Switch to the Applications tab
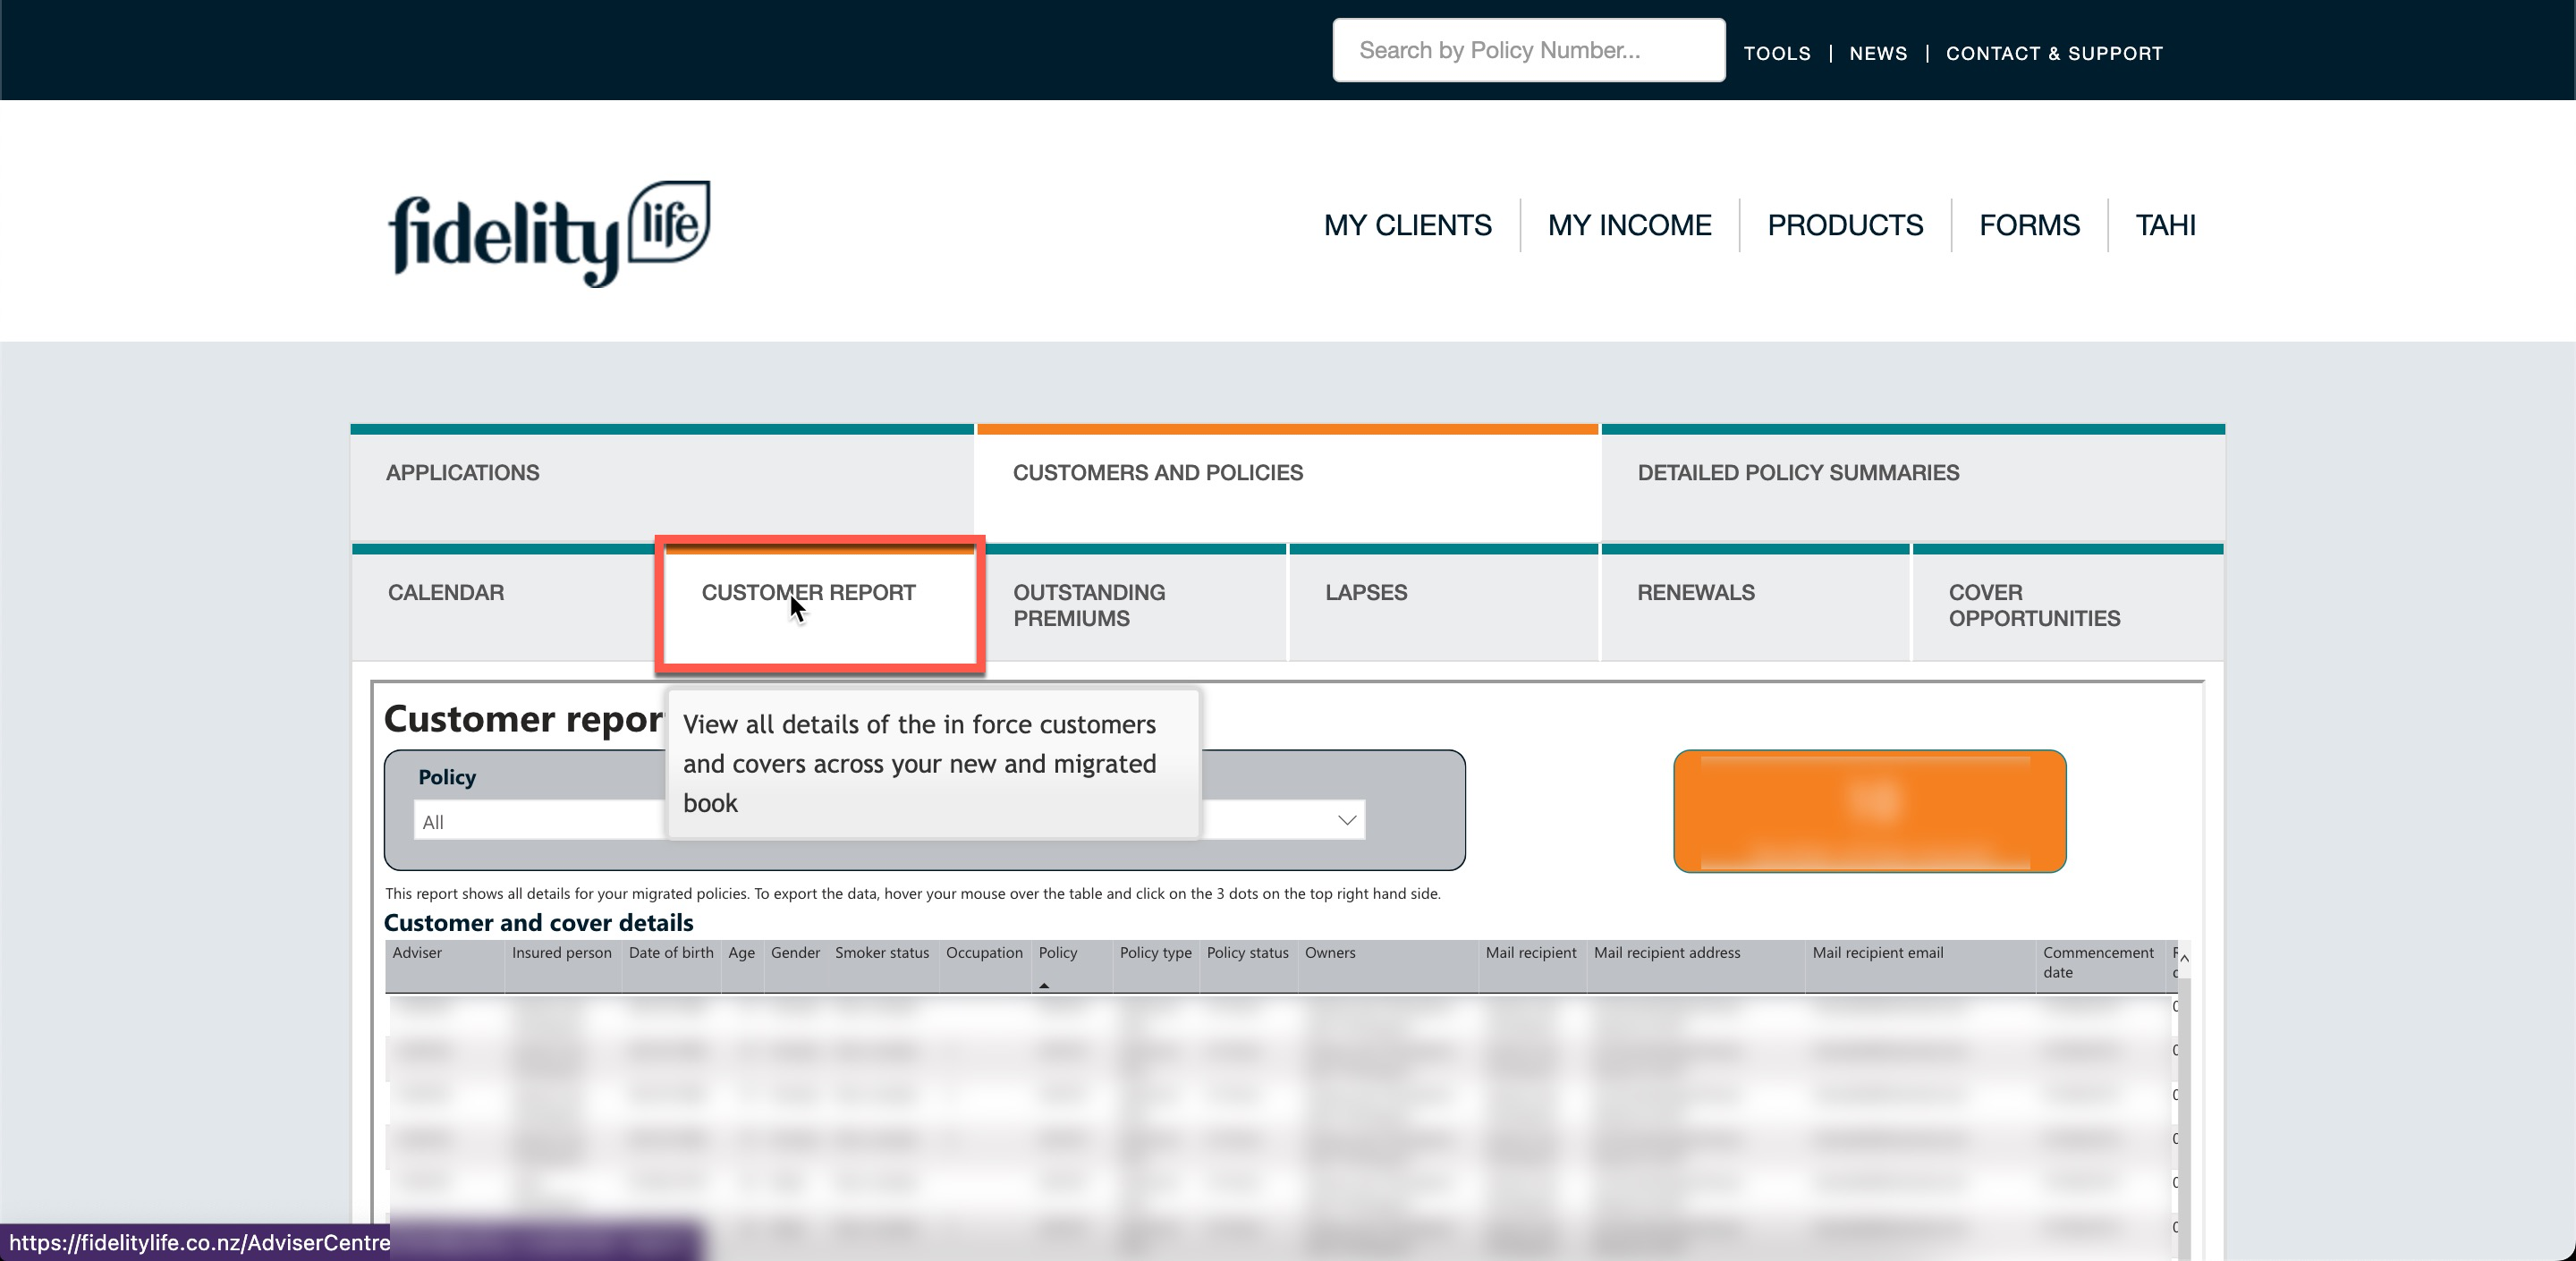Image resolution: width=2576 pixels, height=1261 pixels. click(x=462, y=473)
